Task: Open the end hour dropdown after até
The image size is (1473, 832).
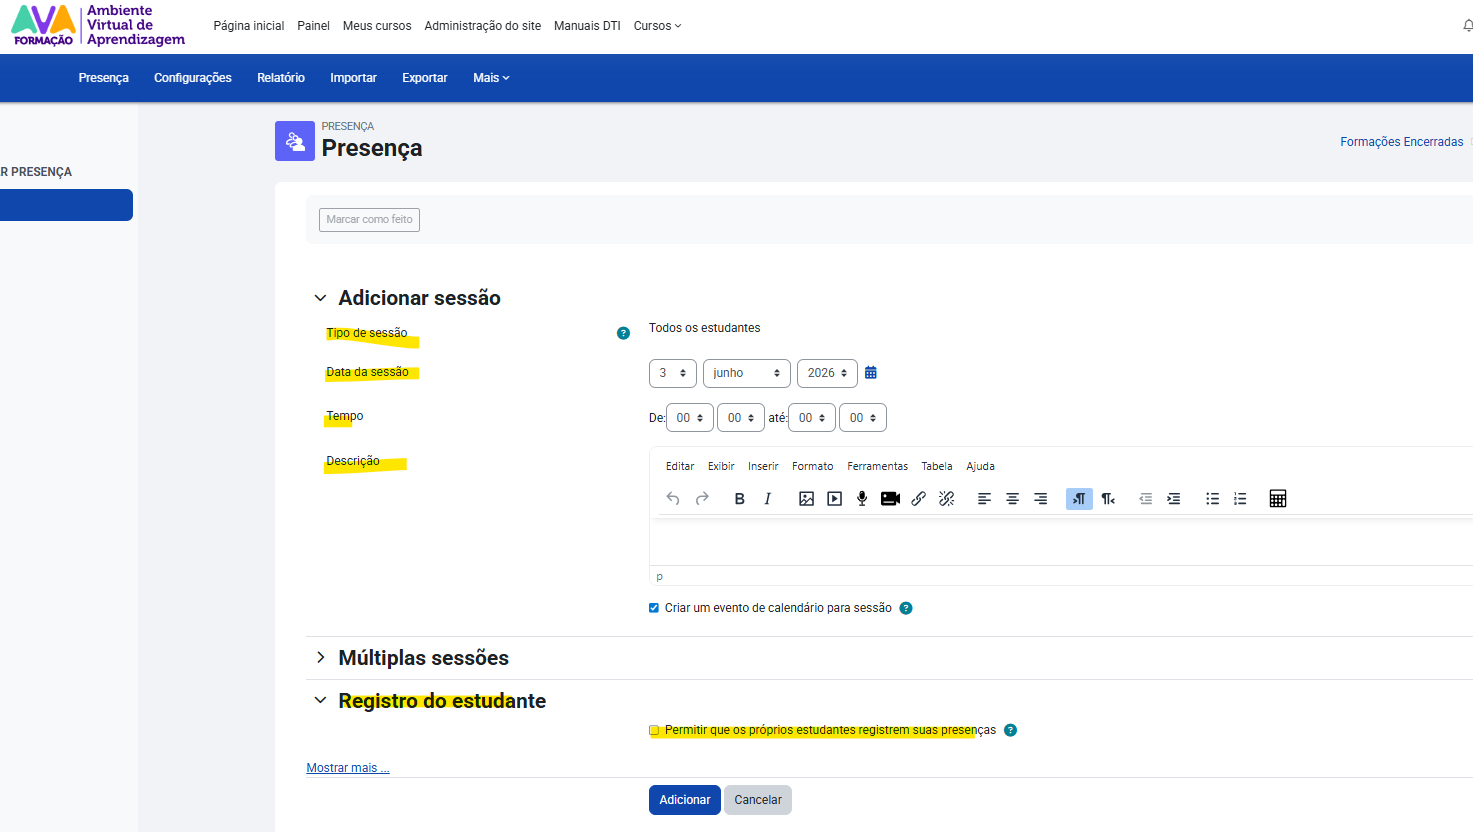Action: click(x=812, y=418)
